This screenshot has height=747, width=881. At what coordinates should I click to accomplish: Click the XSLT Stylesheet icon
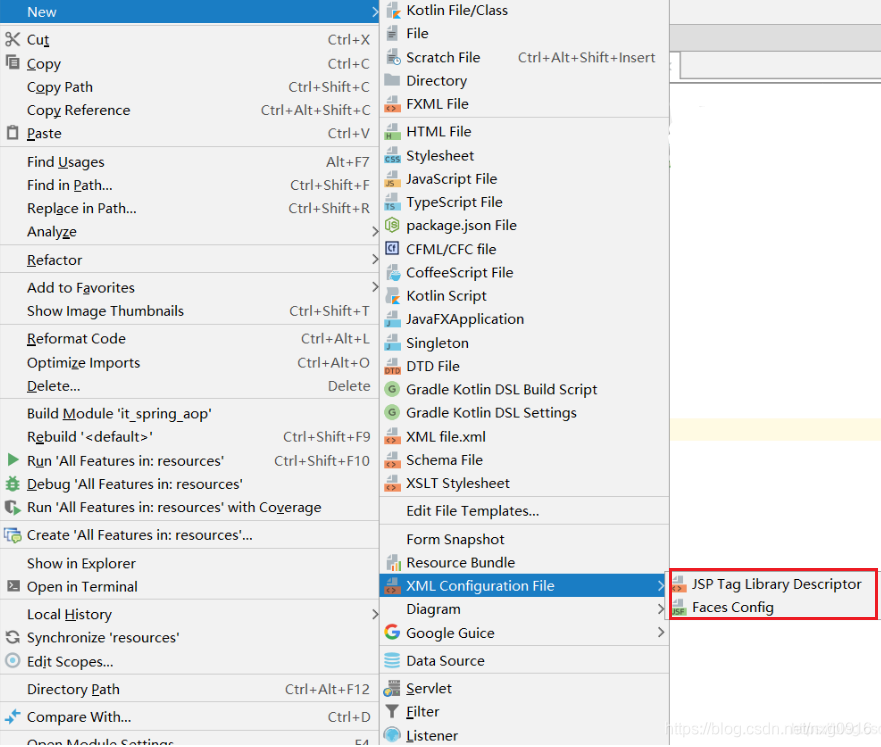point(392,483)
